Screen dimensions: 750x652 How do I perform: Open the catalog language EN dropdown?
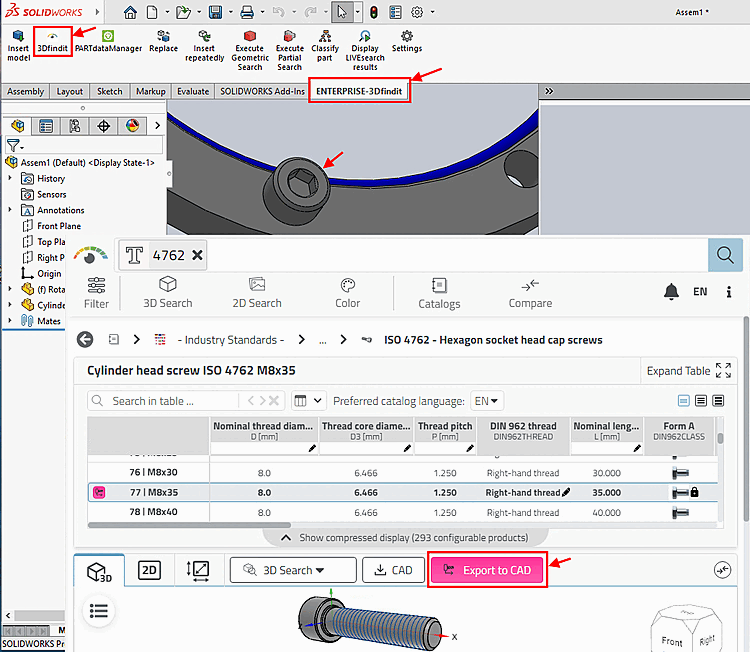487,401
